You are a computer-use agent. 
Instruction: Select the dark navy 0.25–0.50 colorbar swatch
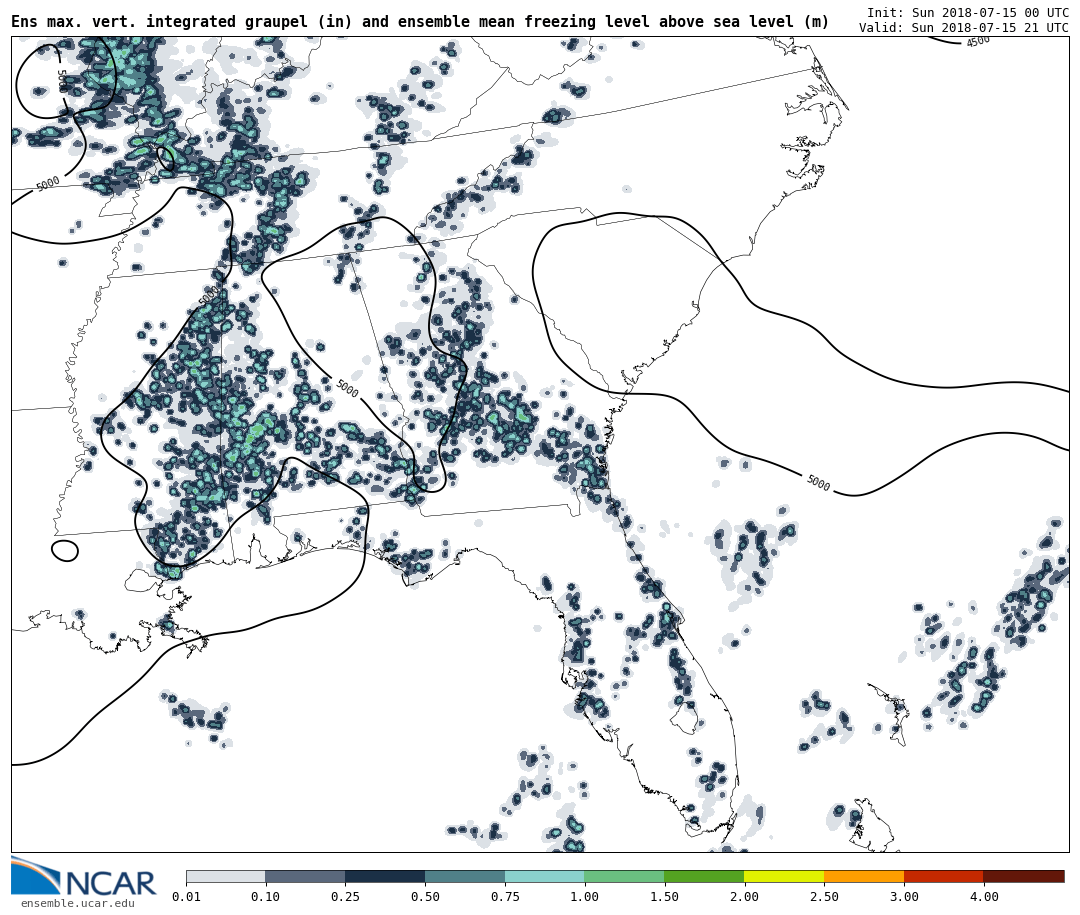pos(385,876)
